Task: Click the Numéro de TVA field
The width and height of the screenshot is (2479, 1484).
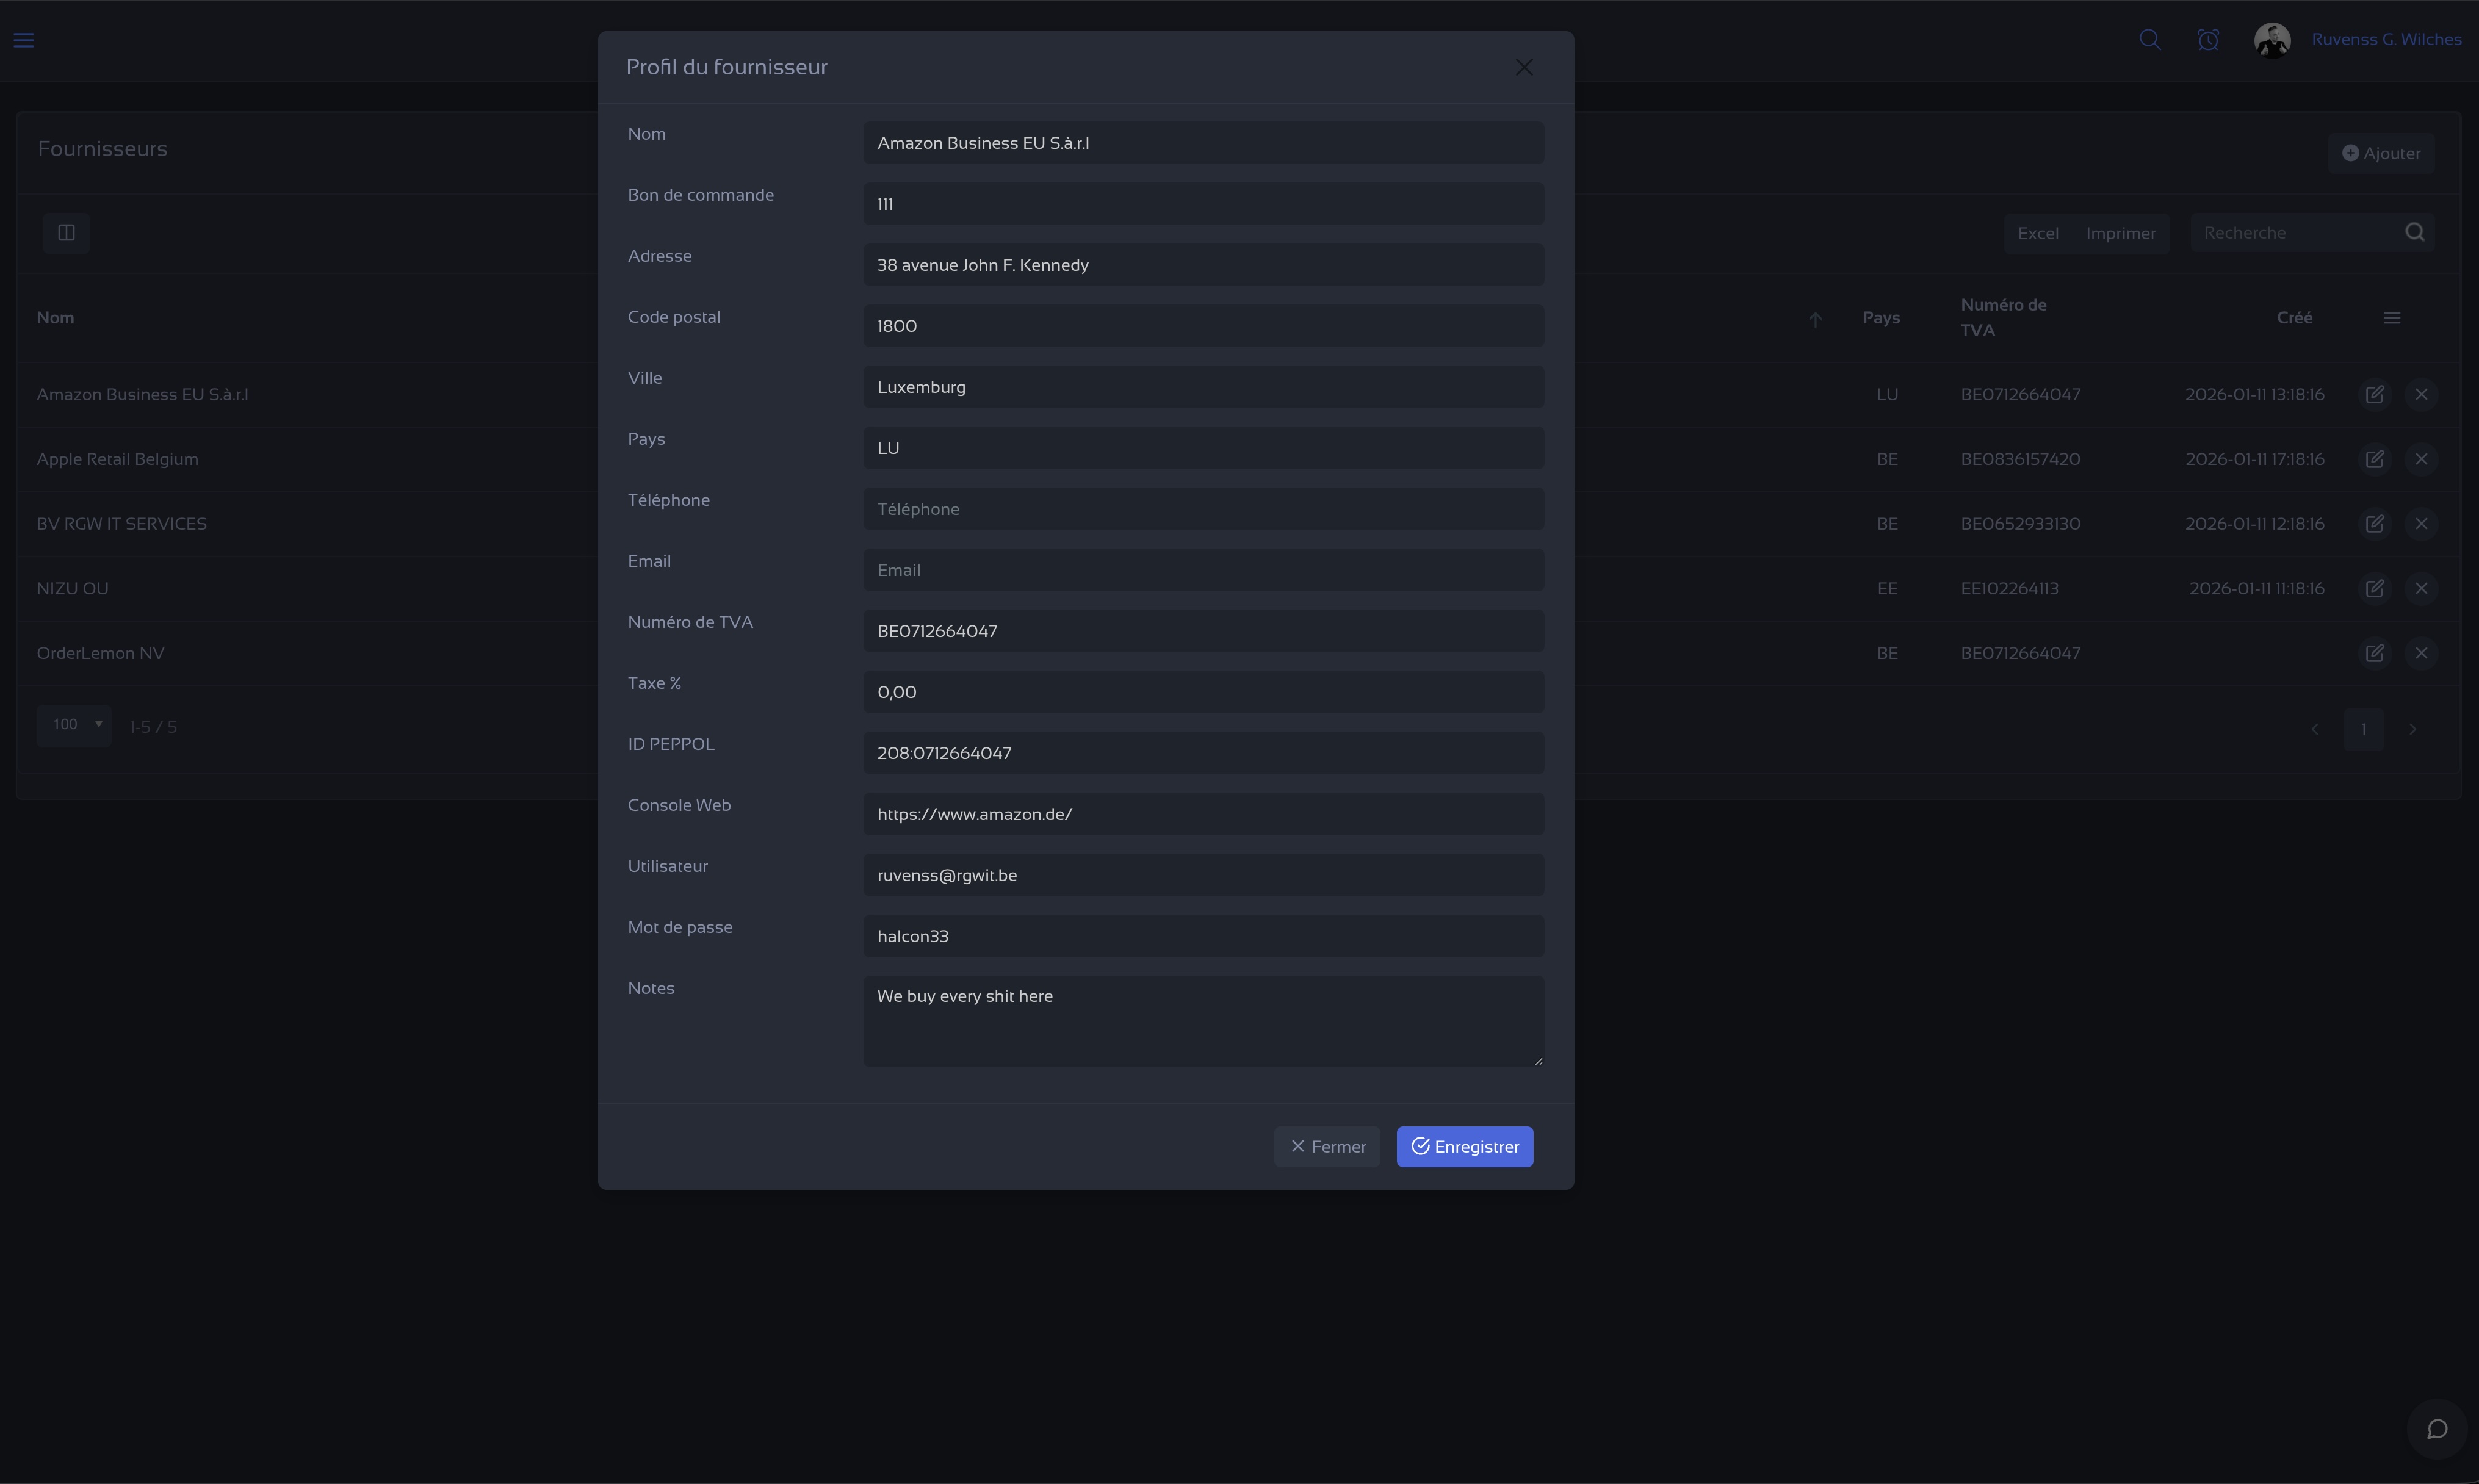Action: pyautogui.click(x=1203, y=631)
